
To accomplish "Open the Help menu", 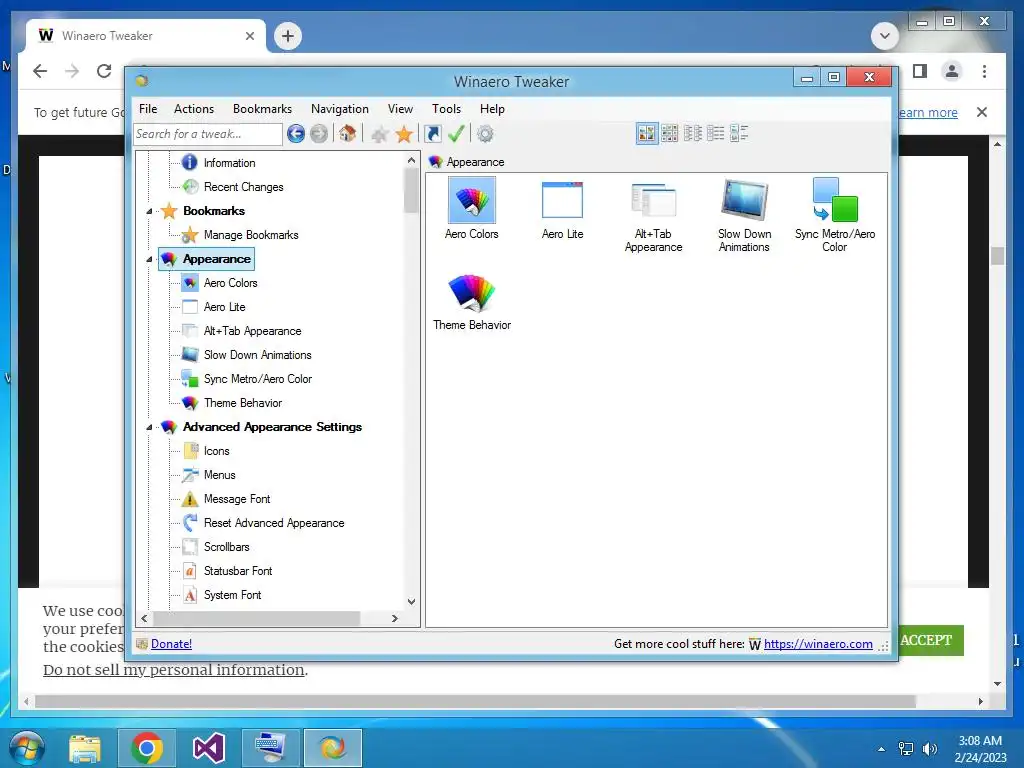I will click(x=492, y=109).
